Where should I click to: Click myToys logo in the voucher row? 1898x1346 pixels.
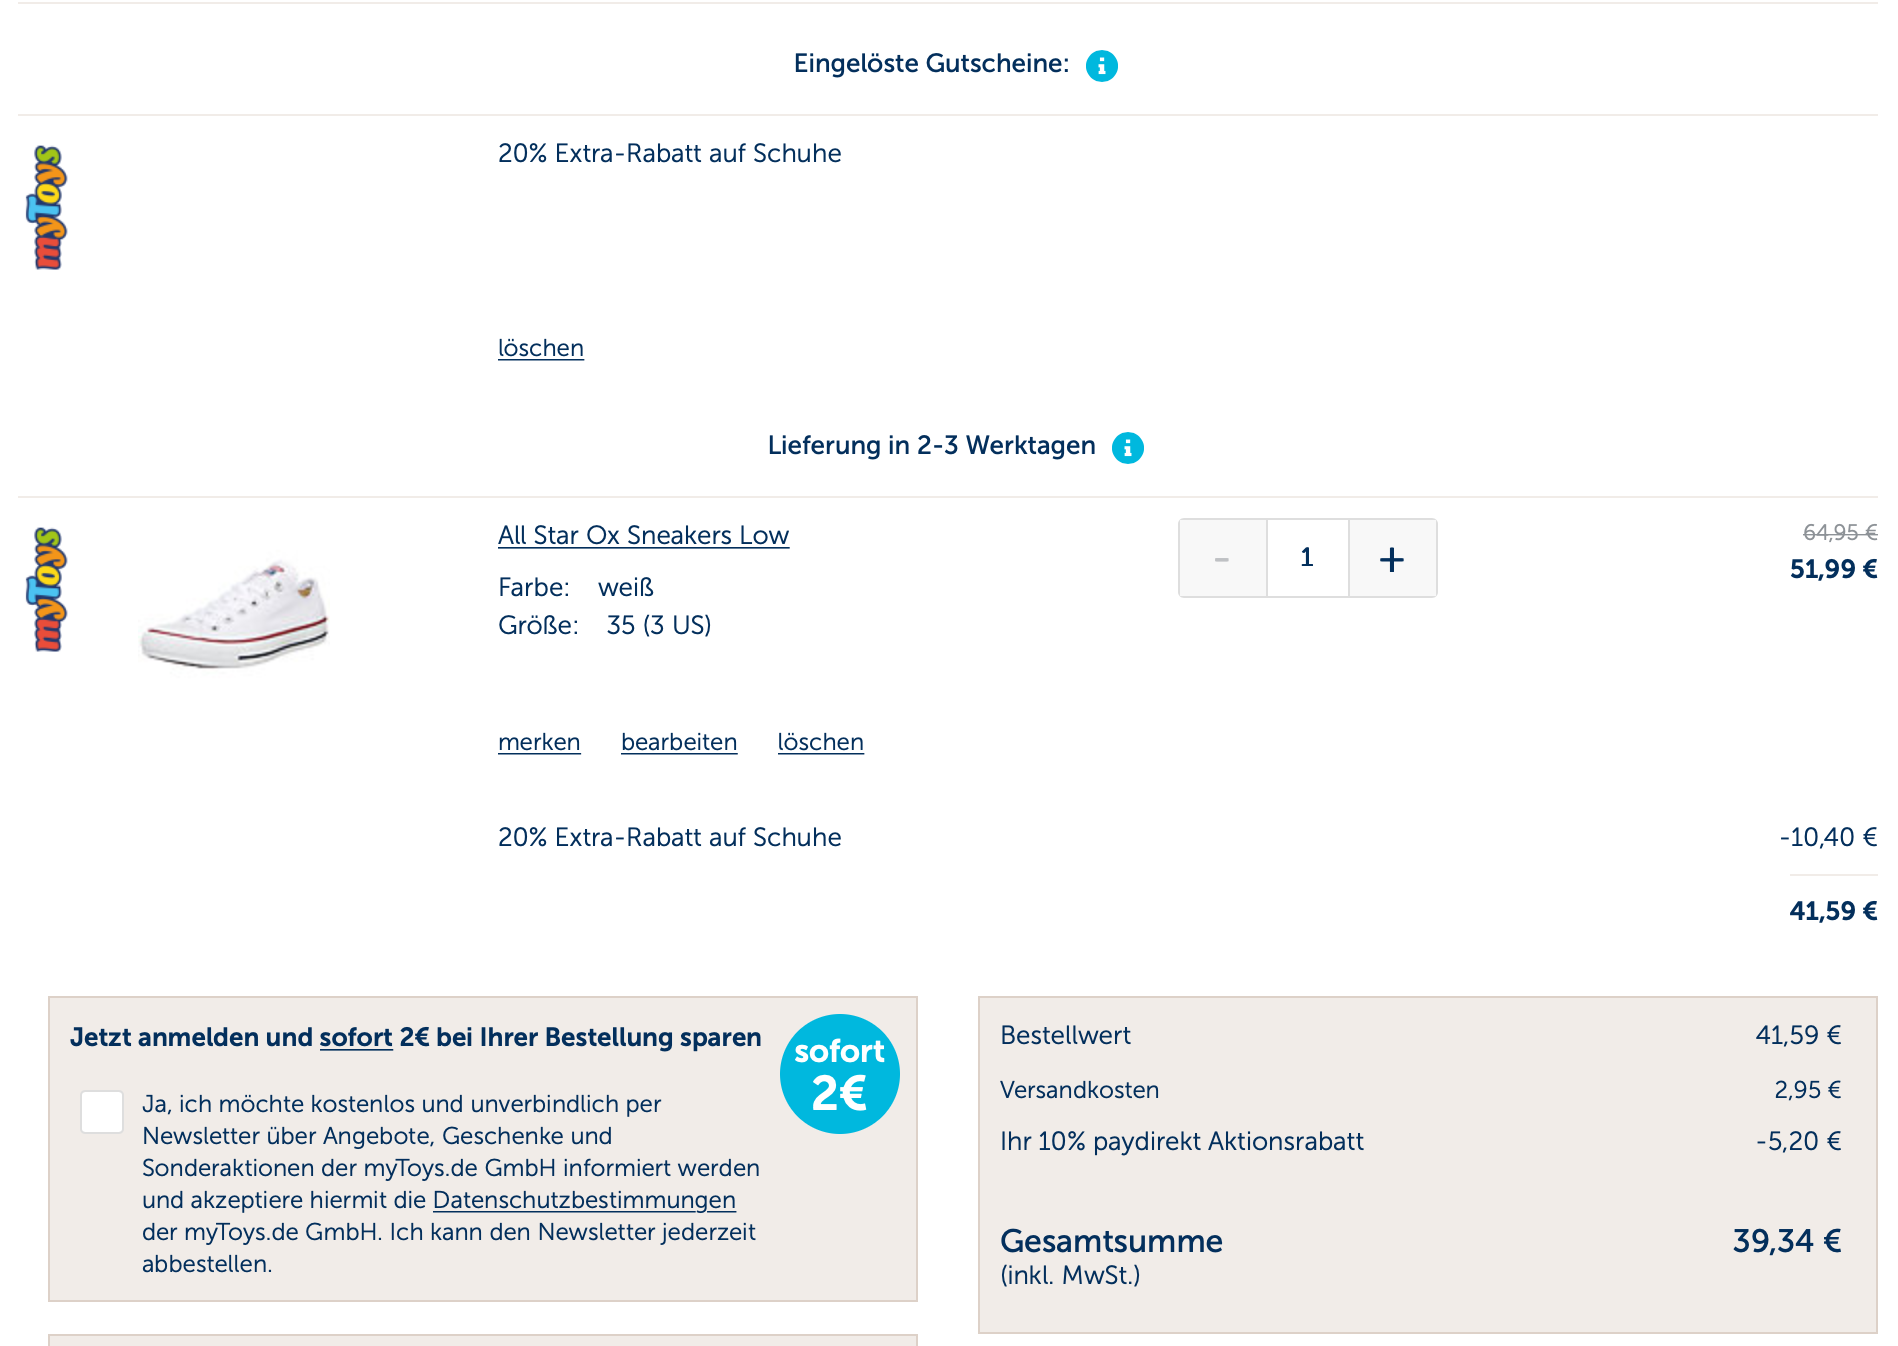click(48, 208)
